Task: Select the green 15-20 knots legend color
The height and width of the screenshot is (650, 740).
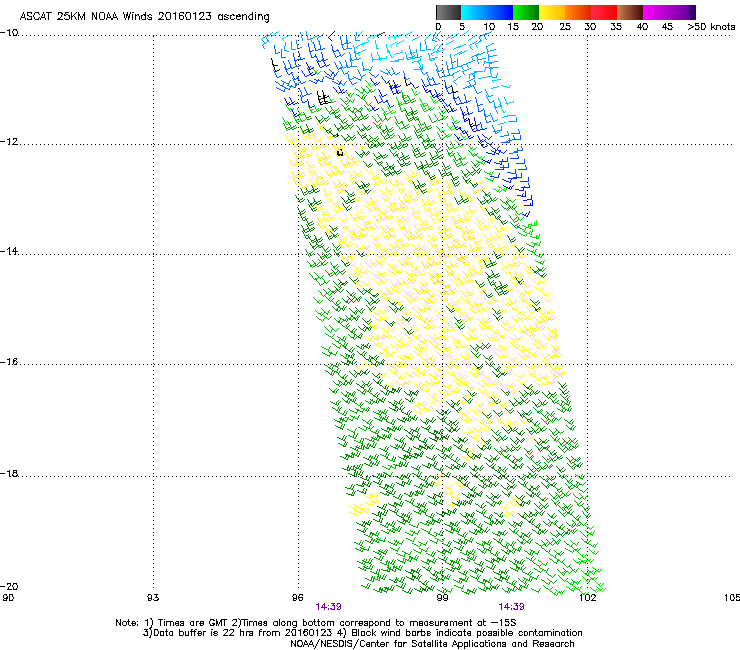Action: (x=526, y=12)
